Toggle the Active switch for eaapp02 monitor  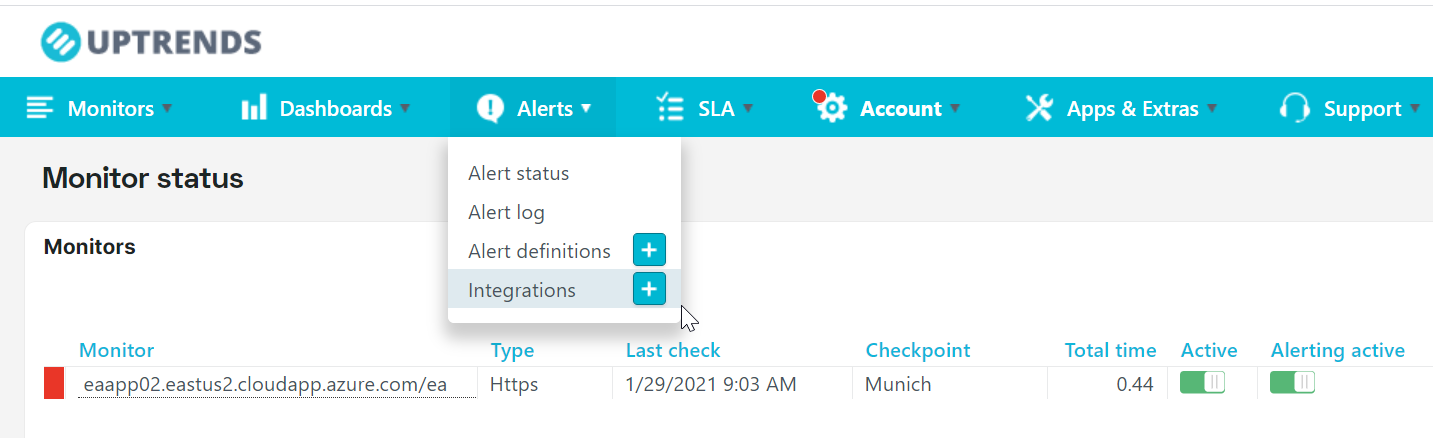tap(1202, 382)
